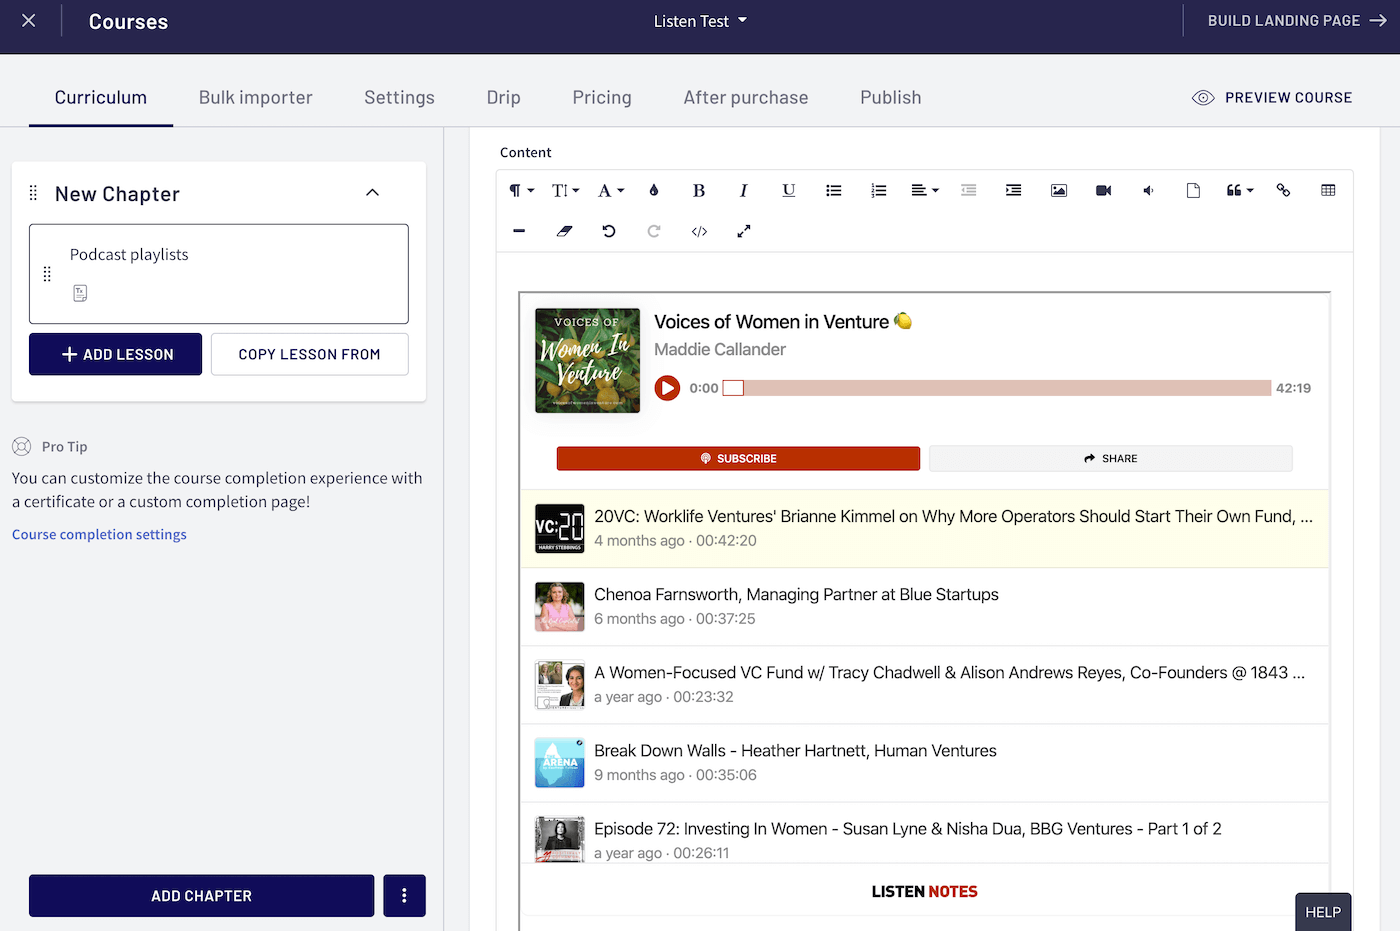This screenshot has height=931, width=1400.
Task: Toggle italic formatting
Action: coord(743,191)
